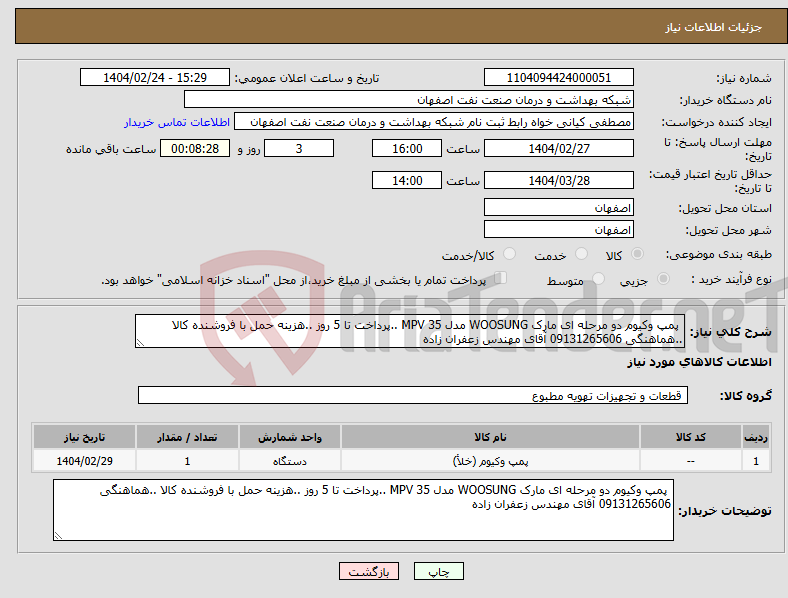Click the شهر محل تحویل label
This screenshot has height=598, width=788.
pos(729,230)
